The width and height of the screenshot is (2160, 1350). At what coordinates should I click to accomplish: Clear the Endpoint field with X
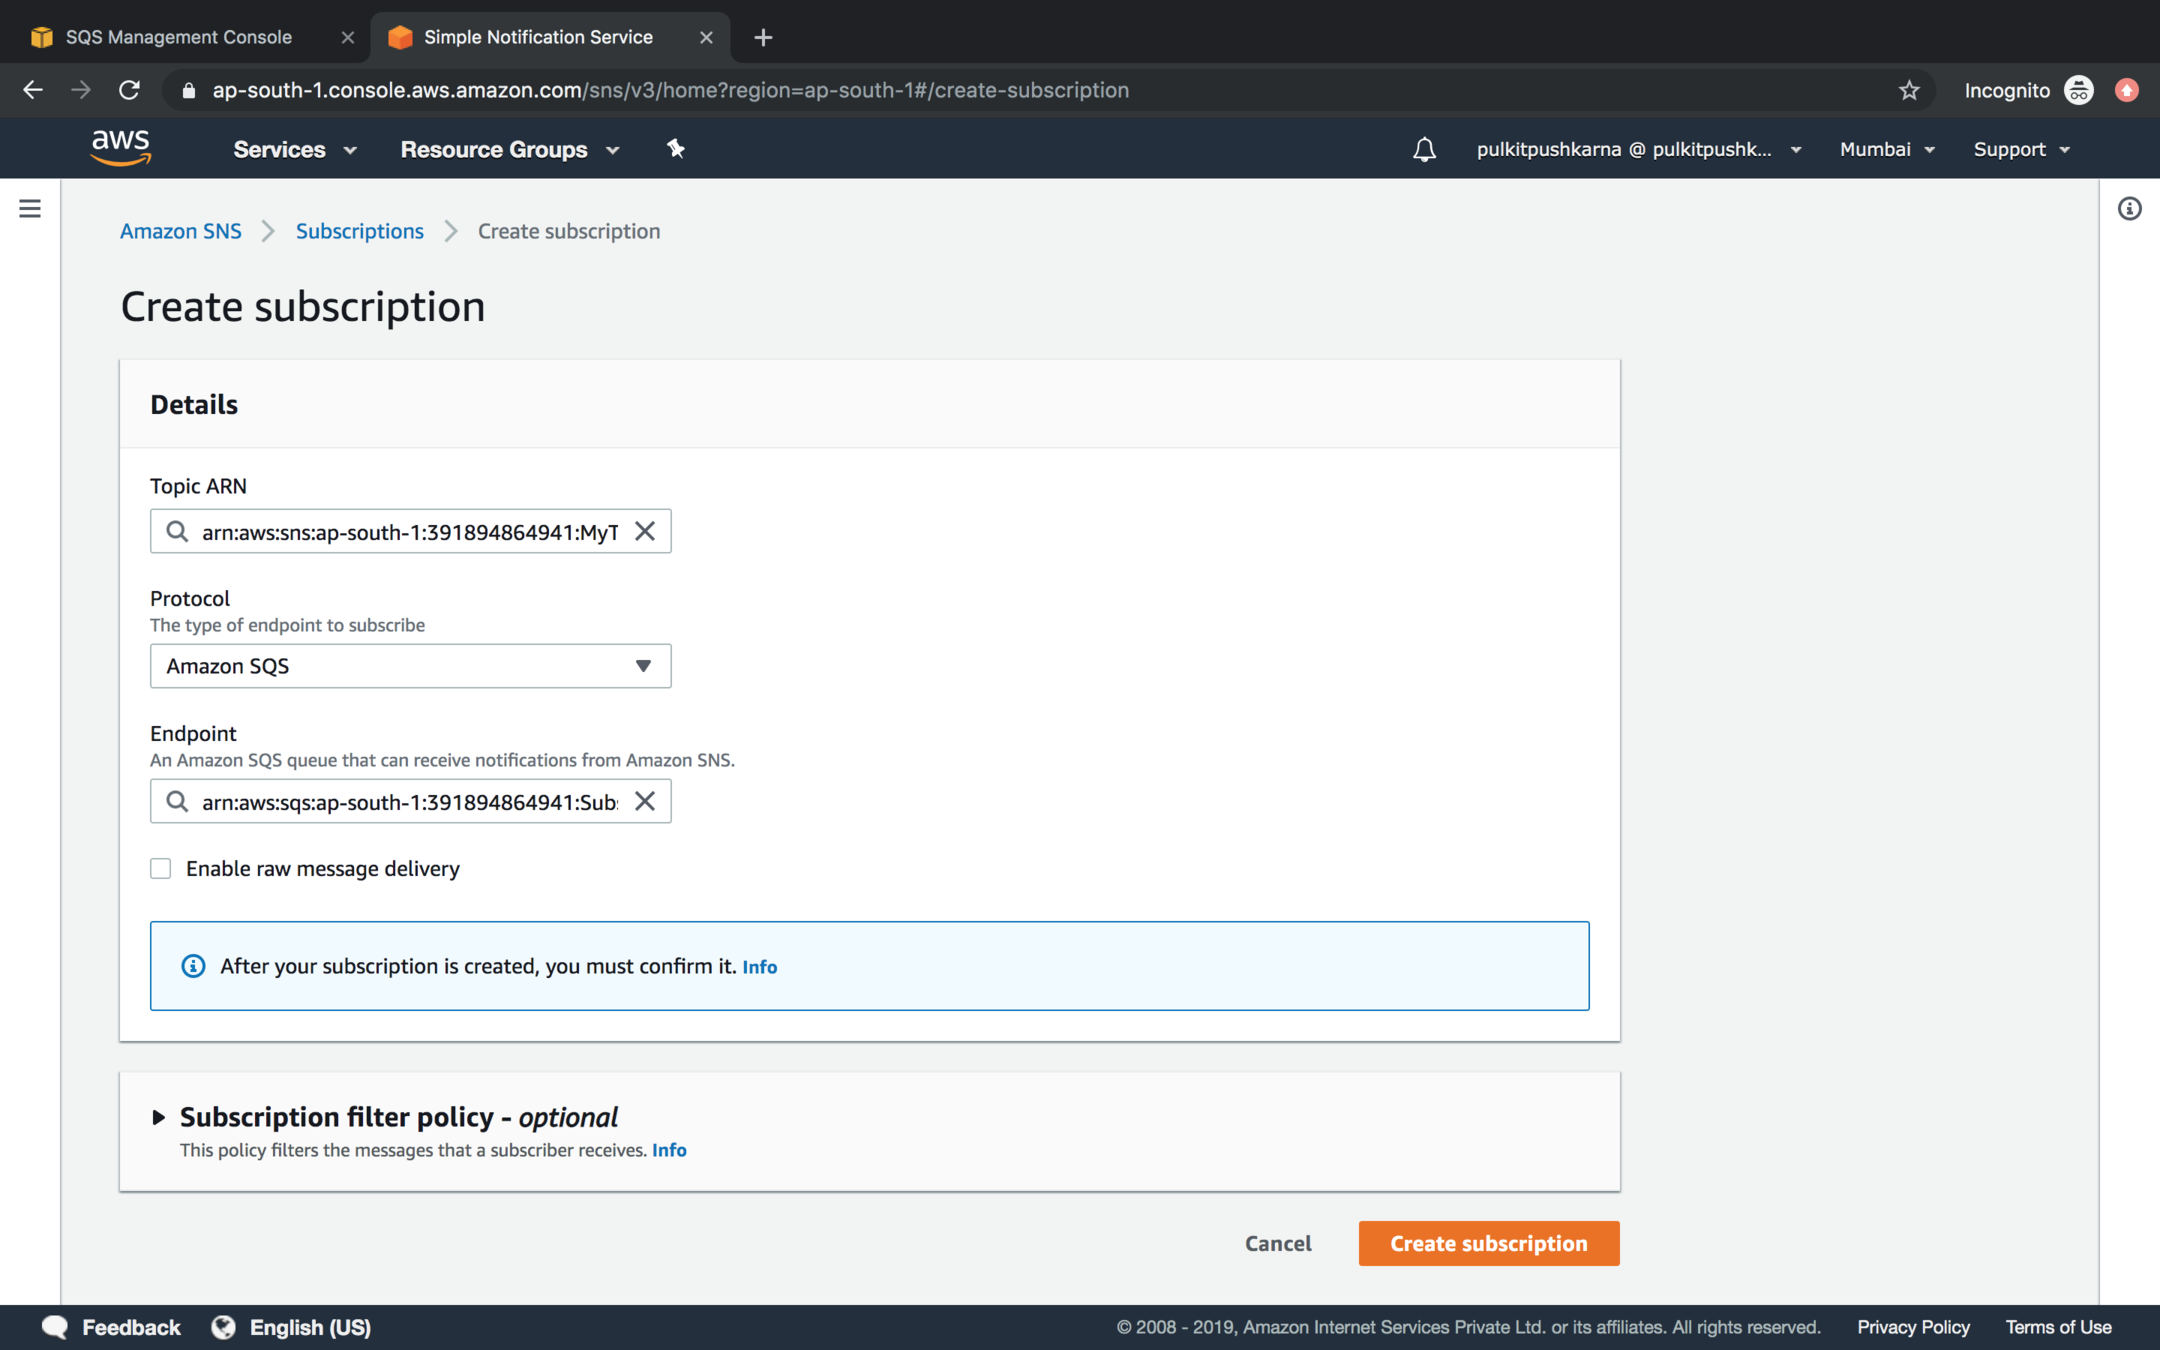(x=645, y=801)
